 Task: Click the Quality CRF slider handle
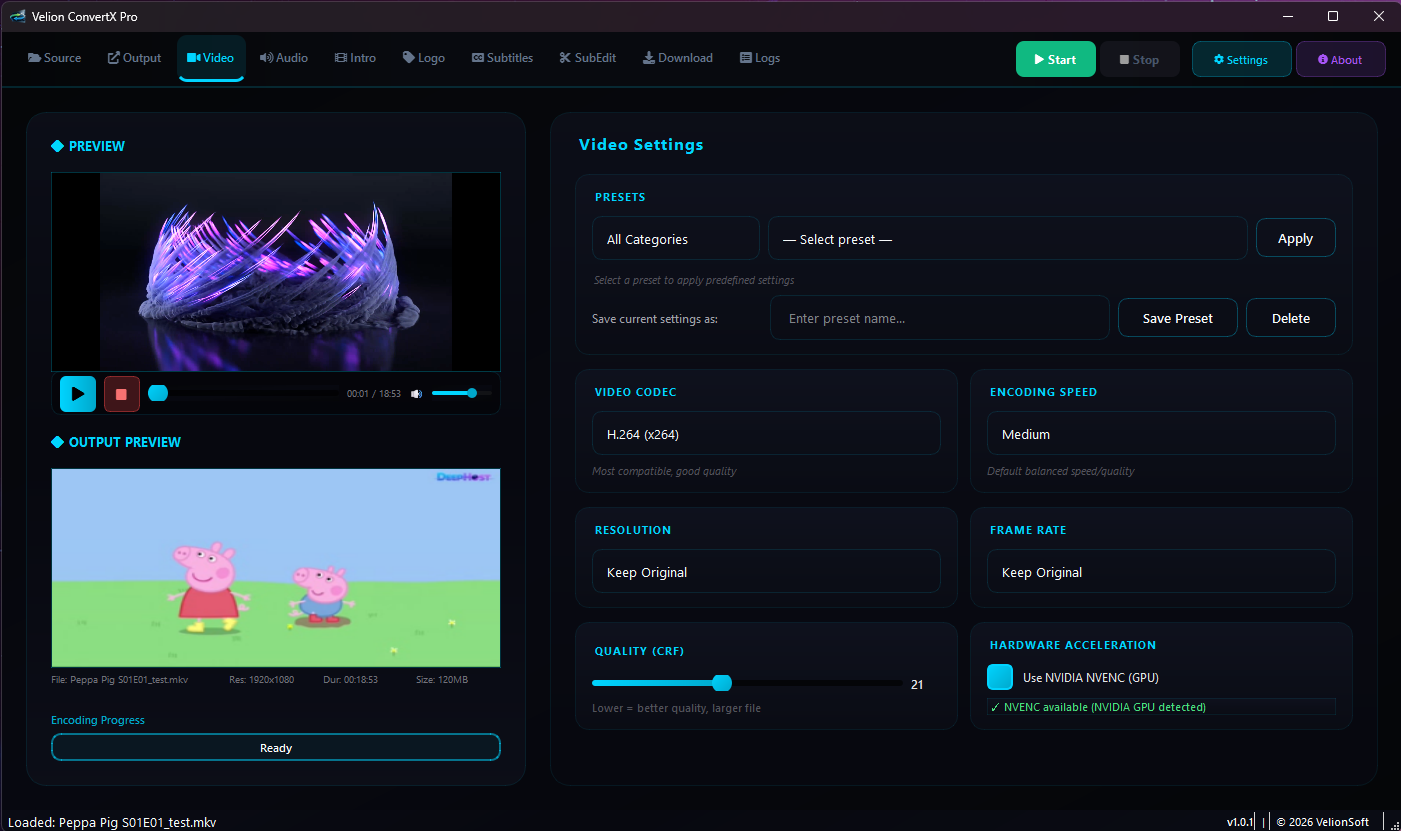(722, 684)
